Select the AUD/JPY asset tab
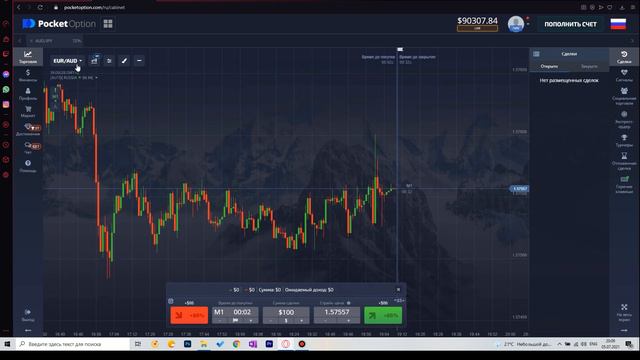Viewport: 640px width, 360px height. point(54,41)
